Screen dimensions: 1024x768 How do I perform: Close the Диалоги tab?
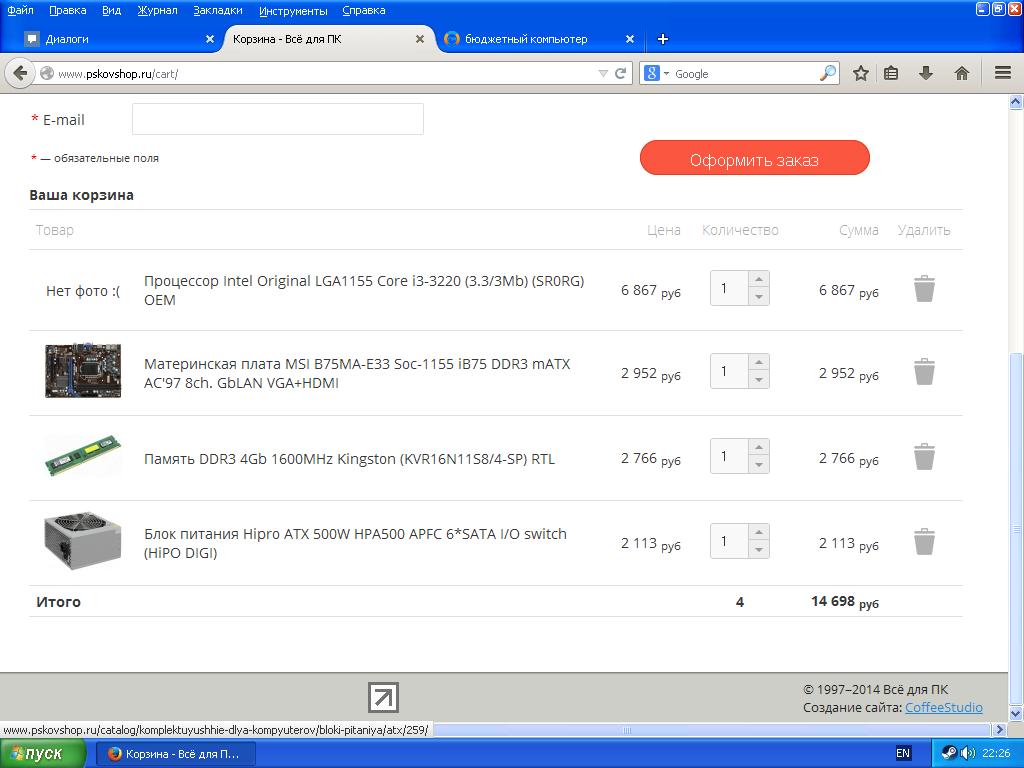point(210,39)
